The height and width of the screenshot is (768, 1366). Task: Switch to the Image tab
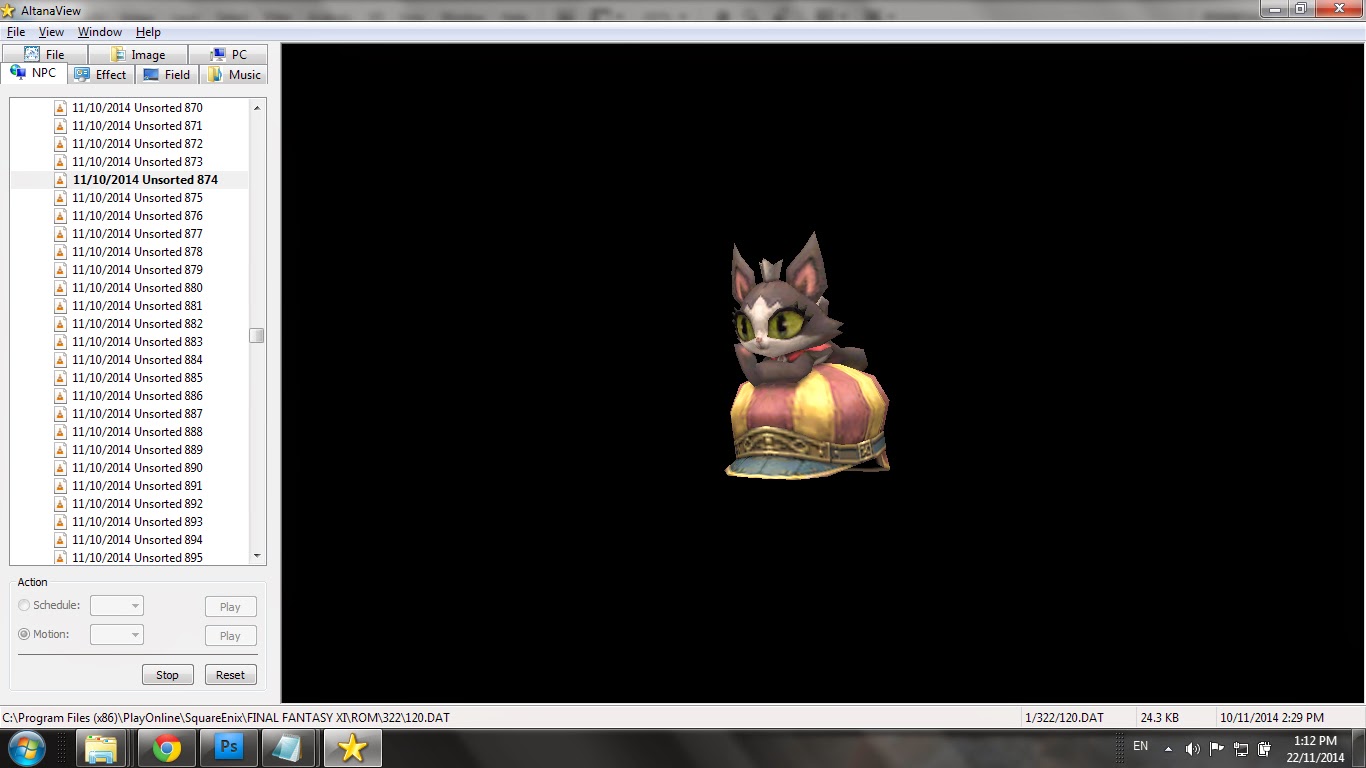pyautogui.click(x=138, y=55)
